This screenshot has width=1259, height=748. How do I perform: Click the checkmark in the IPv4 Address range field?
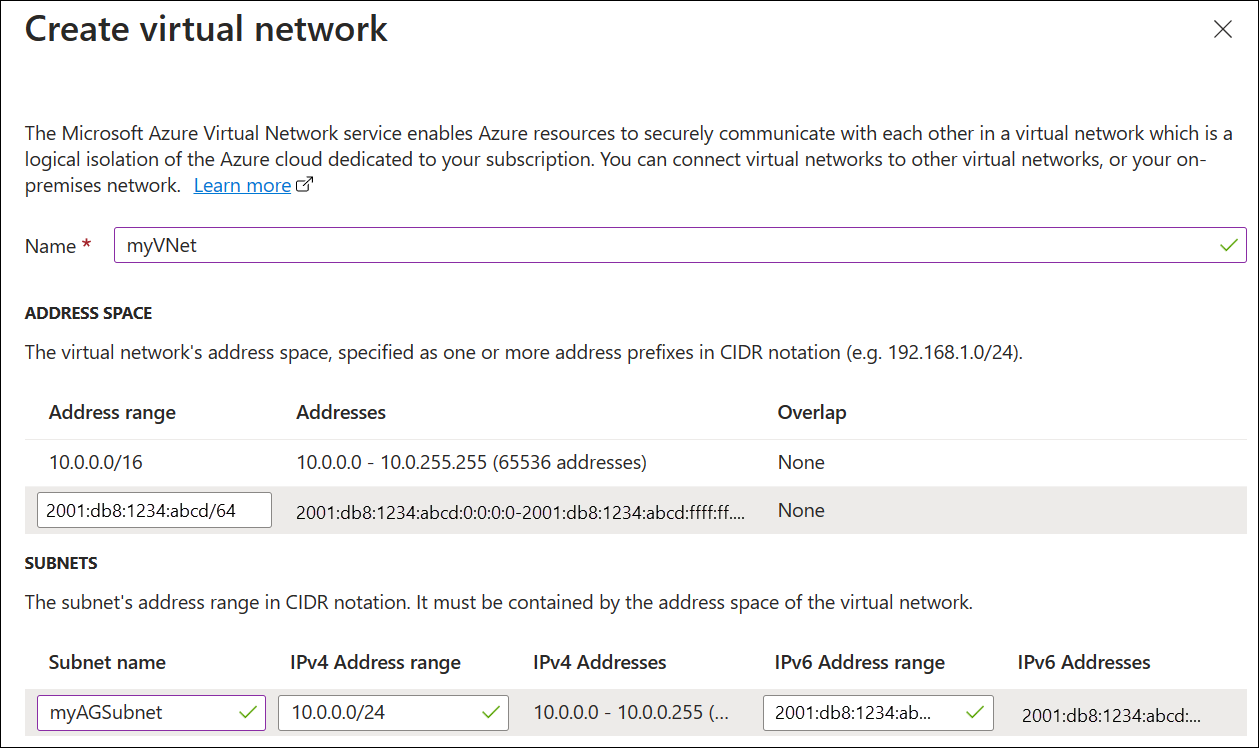[489, 713]
